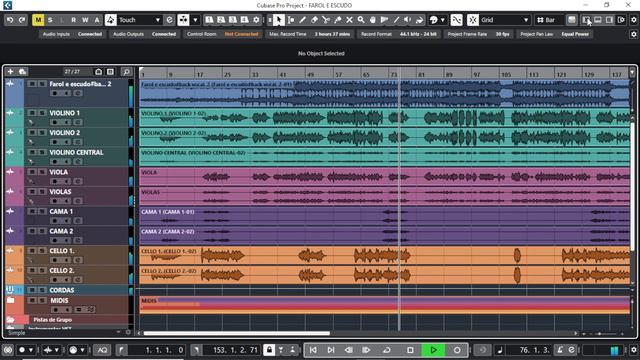
Task: Select the Time Warp tool
Action: point(384,20)
